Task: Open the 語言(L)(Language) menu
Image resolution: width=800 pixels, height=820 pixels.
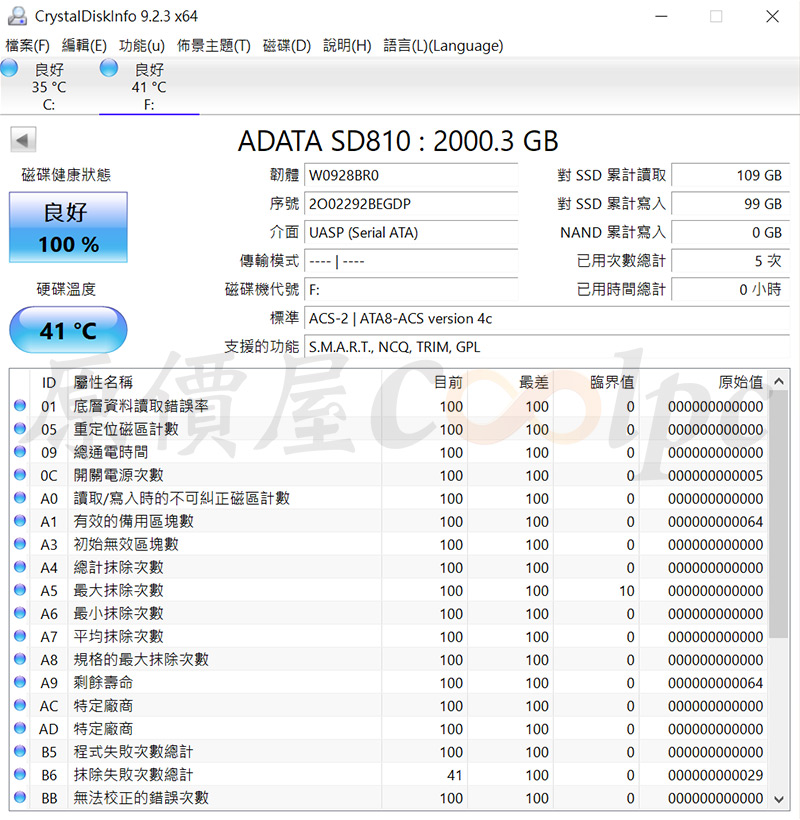Action: (443, 45)
